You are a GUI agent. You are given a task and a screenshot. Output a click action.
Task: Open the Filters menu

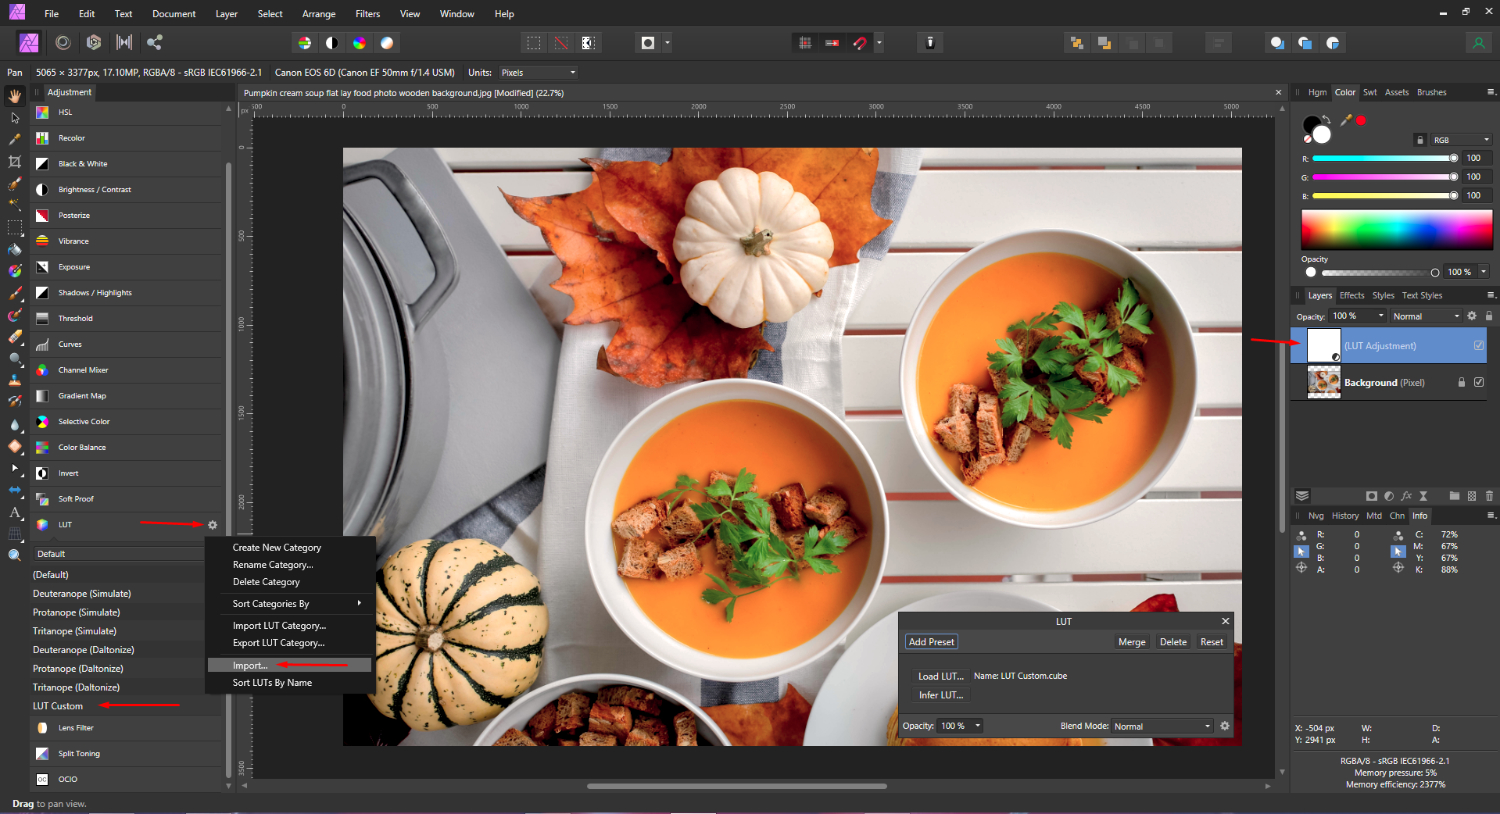[367, 14]
